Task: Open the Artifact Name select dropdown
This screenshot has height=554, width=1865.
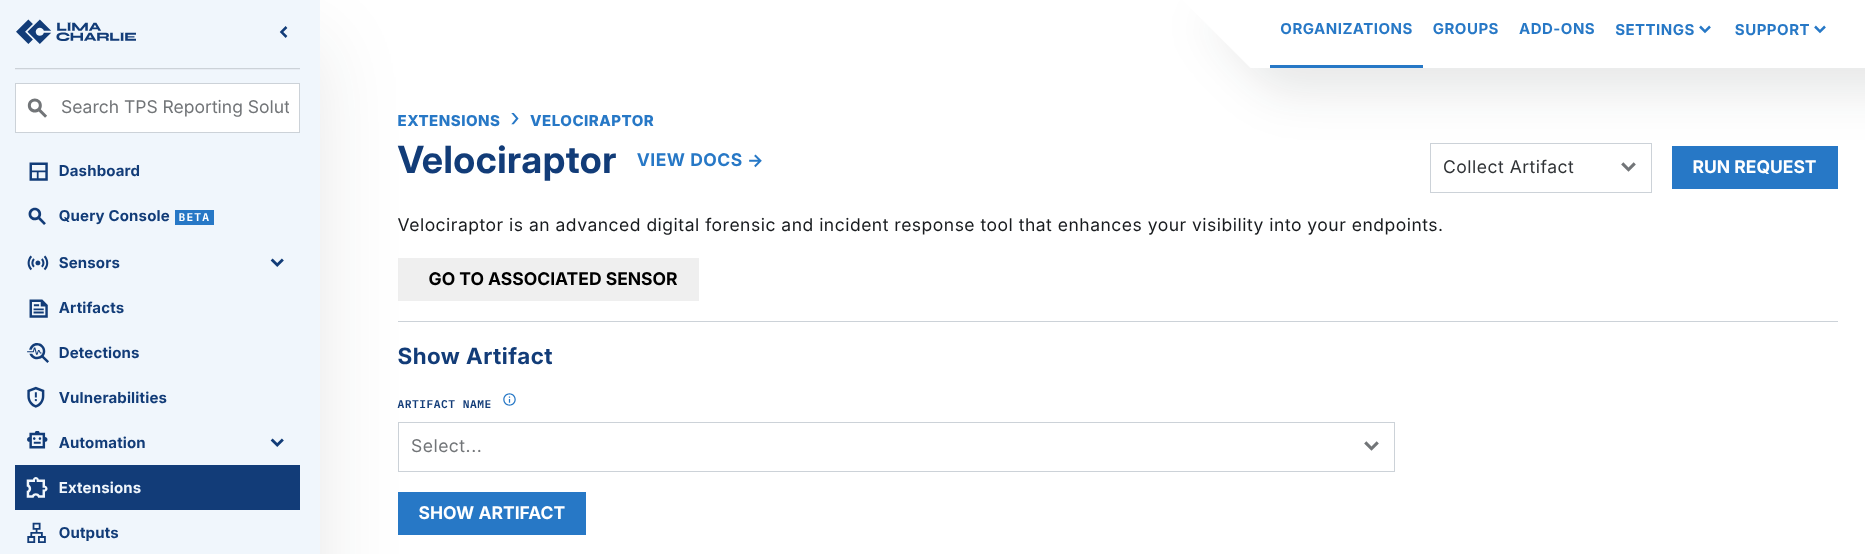Action: coord(895,447)
